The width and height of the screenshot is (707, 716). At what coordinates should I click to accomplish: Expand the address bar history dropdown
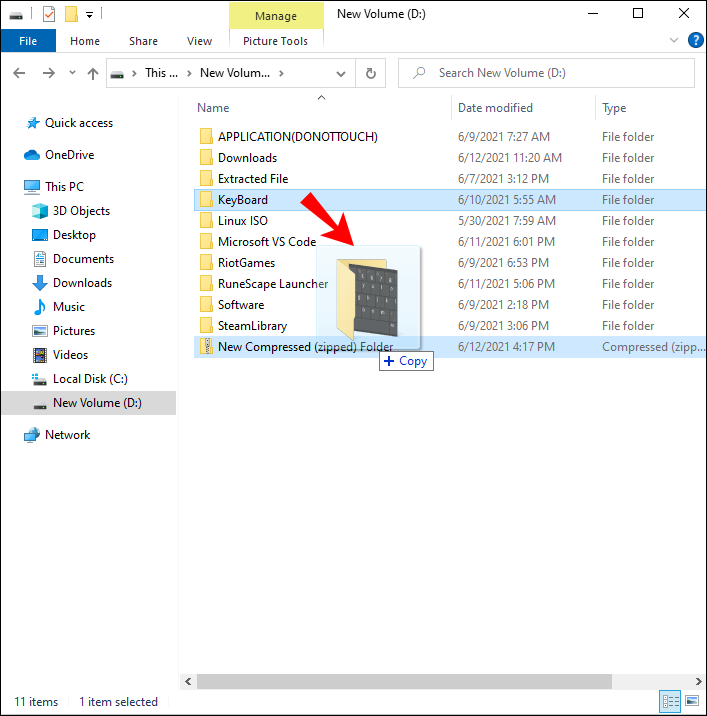click(341, 74)
